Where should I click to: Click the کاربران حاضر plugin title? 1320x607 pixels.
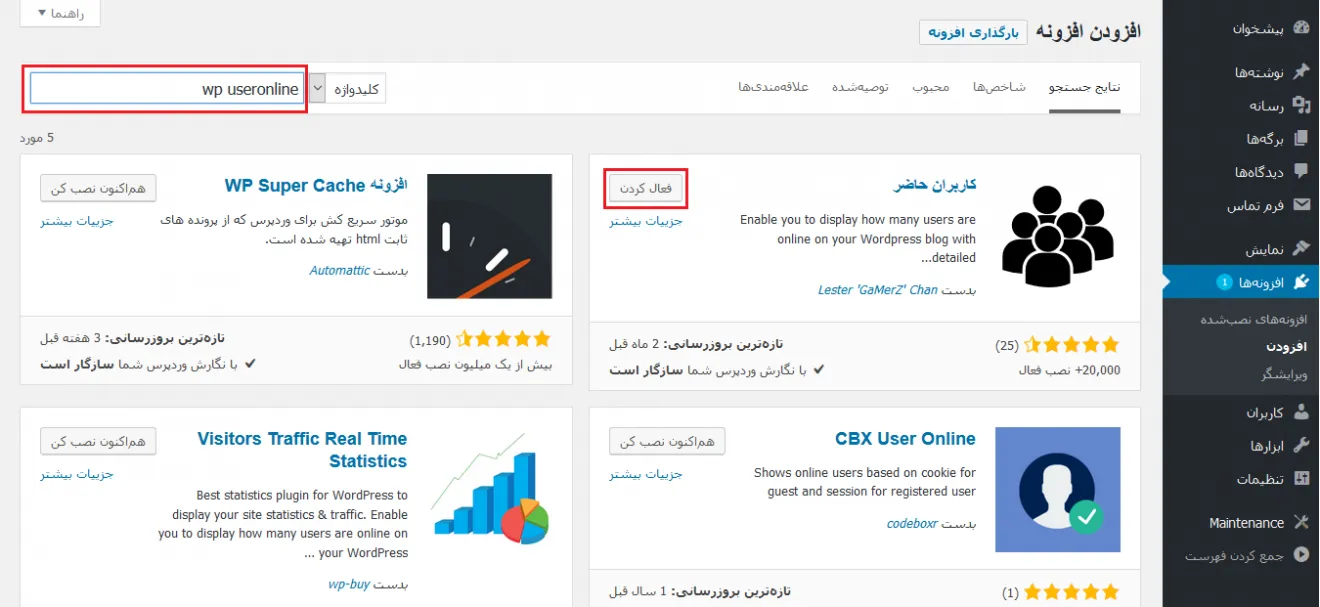(934, 185)
